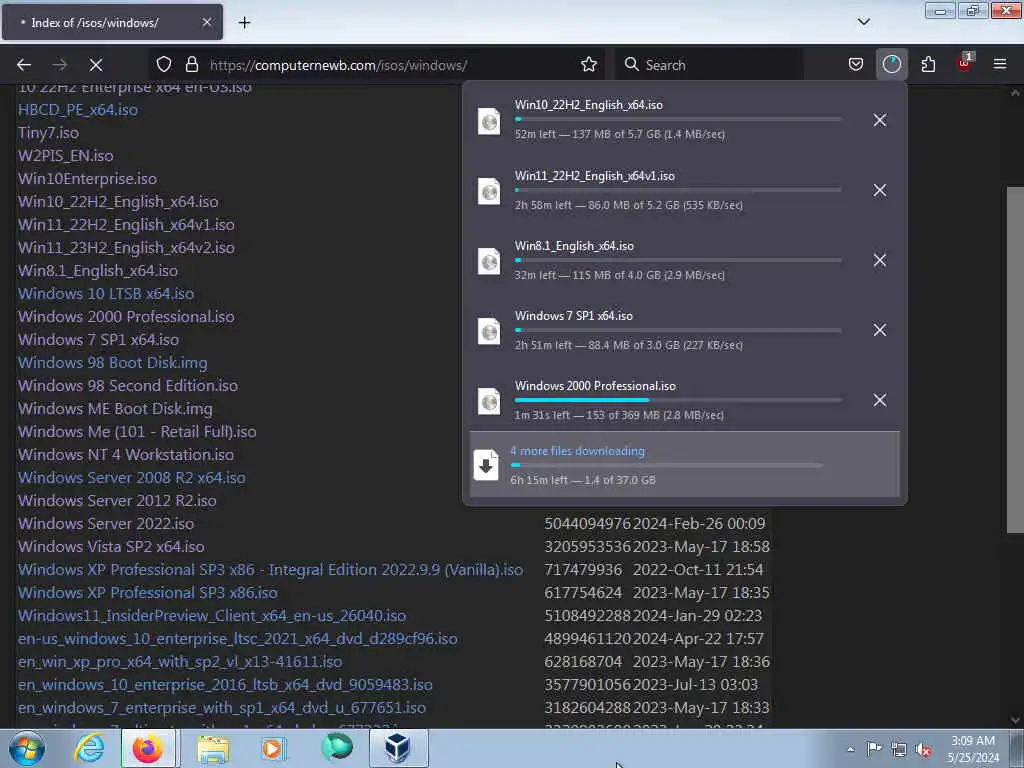Click the overall downloads summary progress bar
The height and width of the screenshot is (768, 1024).
[x=666, y=465]
